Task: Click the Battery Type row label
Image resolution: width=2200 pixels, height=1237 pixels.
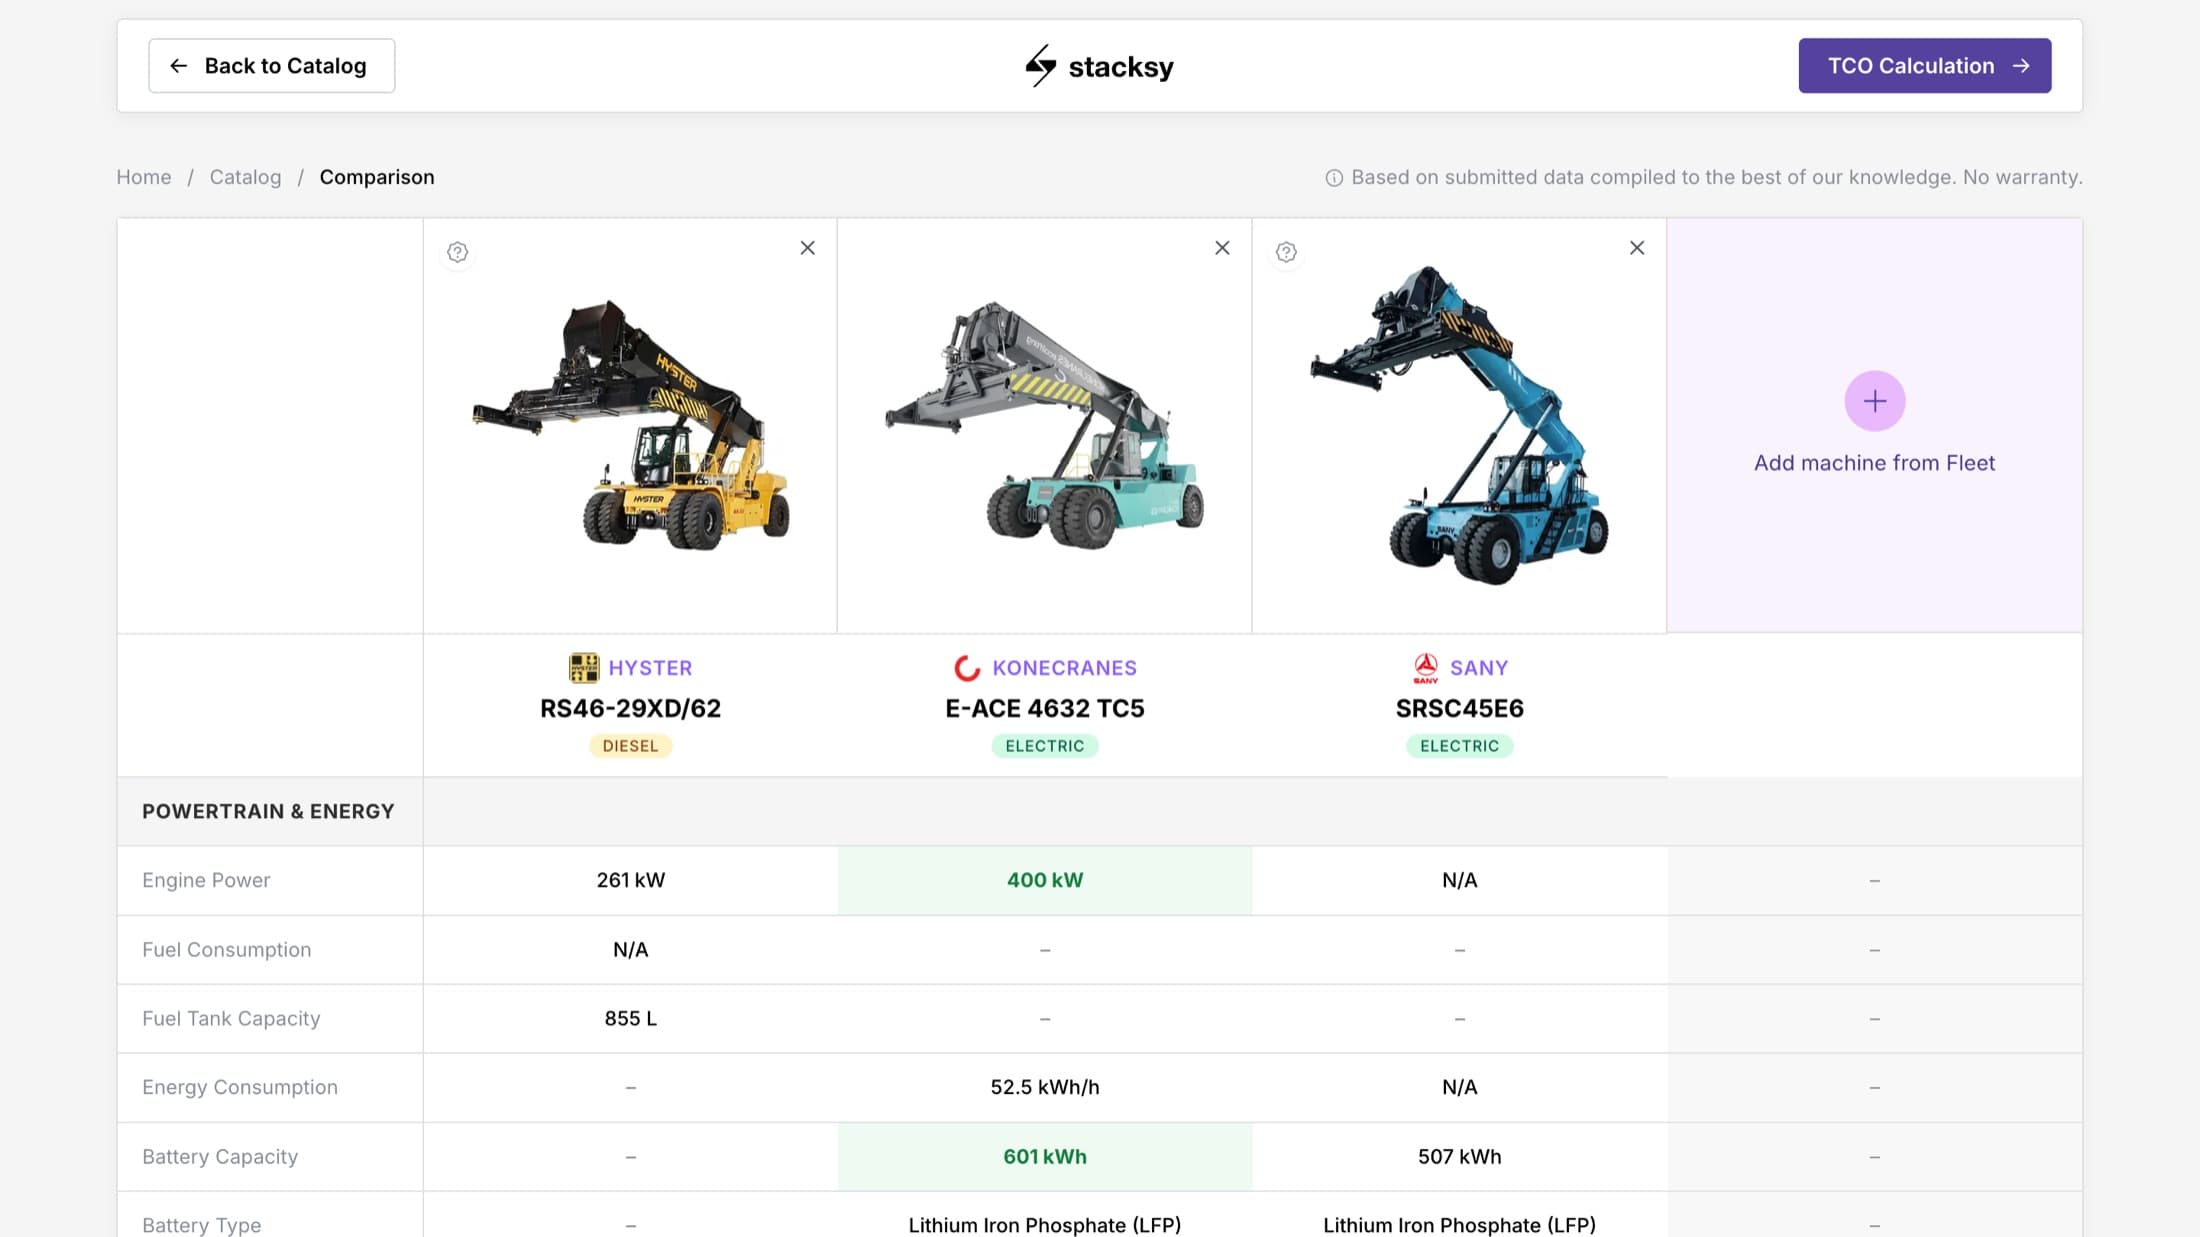Action: [201, 1225]
